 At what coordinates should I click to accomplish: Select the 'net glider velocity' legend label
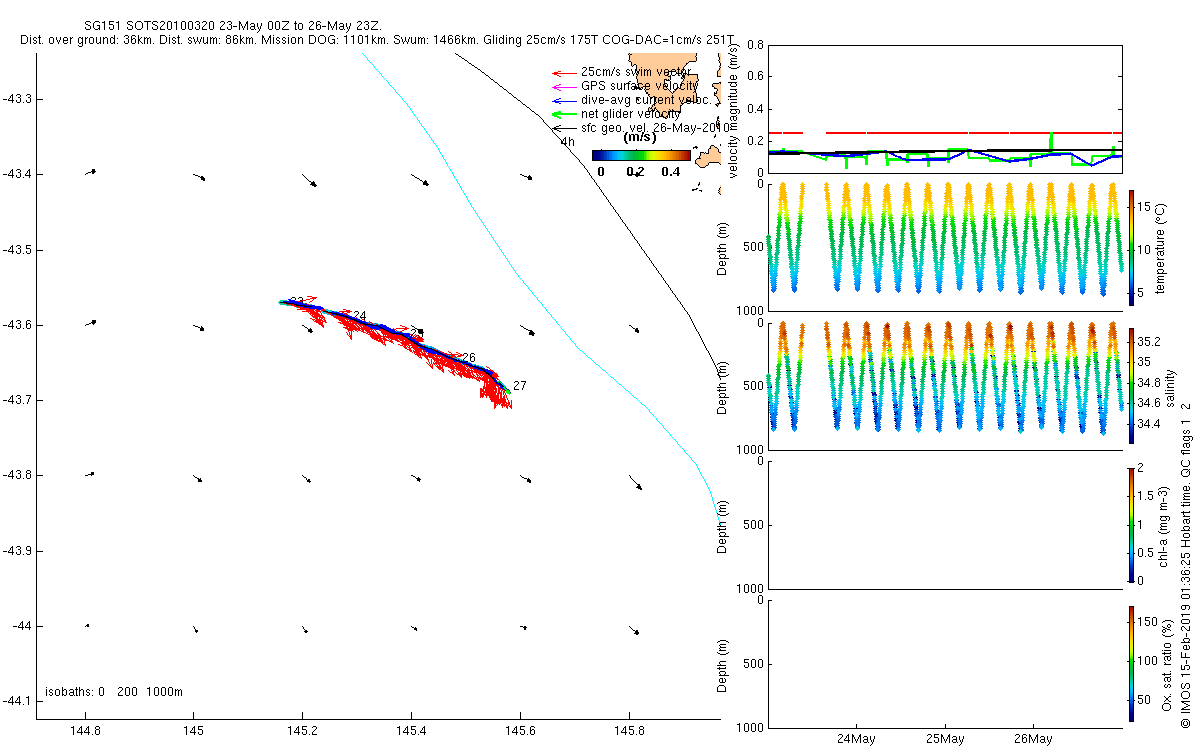click(633, 114)
